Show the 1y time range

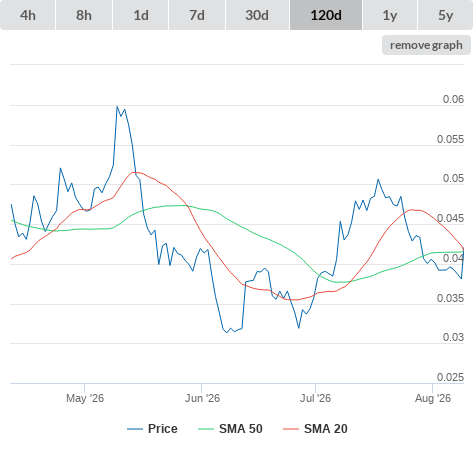[x=390, y=15]
